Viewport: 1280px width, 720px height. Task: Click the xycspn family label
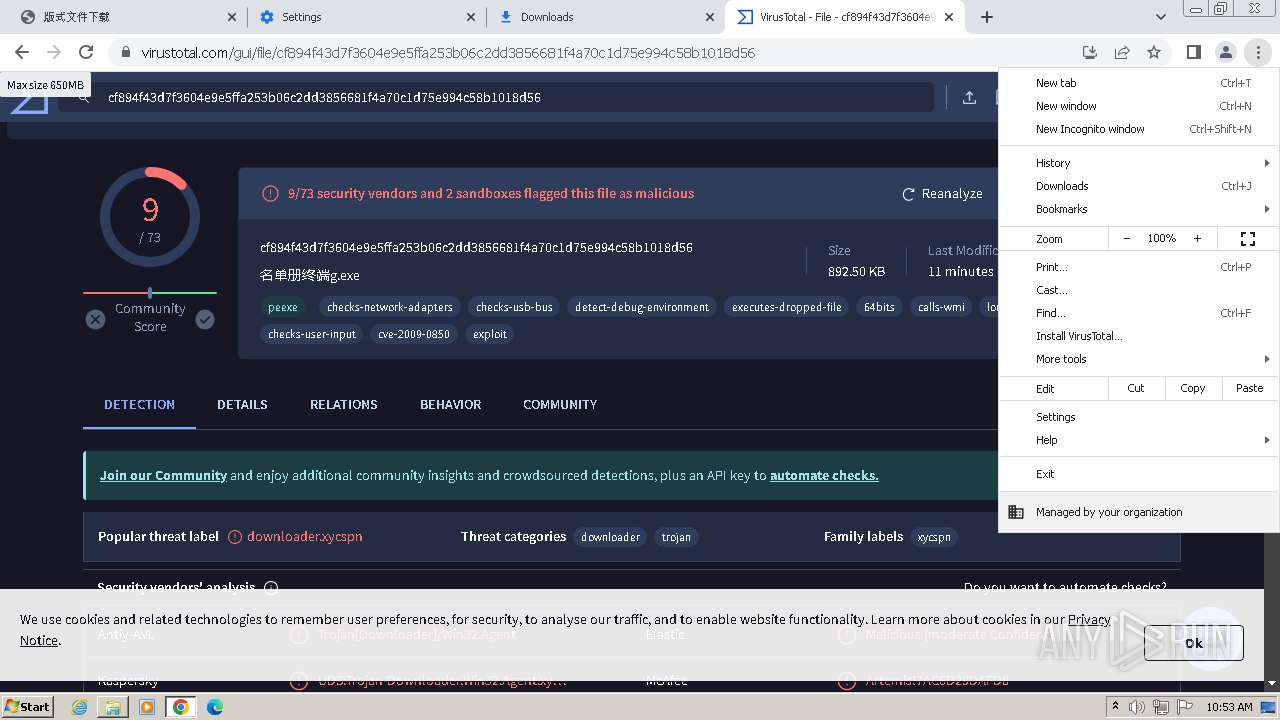click(x=934, y=537)
